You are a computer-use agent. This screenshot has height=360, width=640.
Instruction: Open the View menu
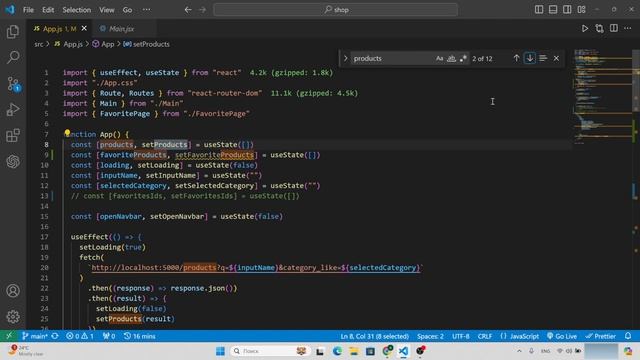(107, 9)
